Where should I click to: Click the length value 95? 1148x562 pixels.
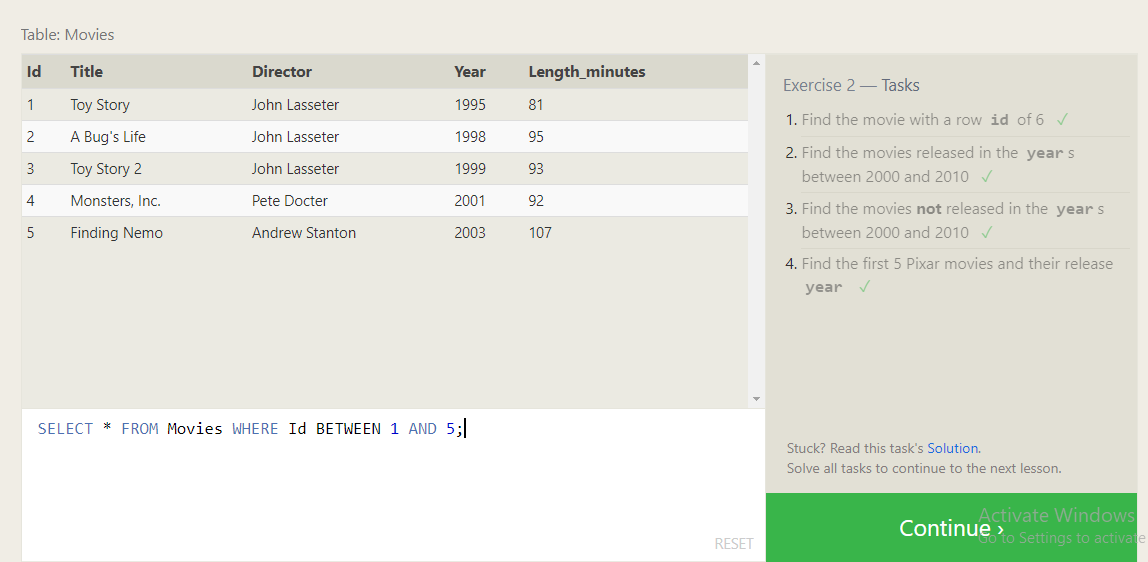click(x=536, y=137)
